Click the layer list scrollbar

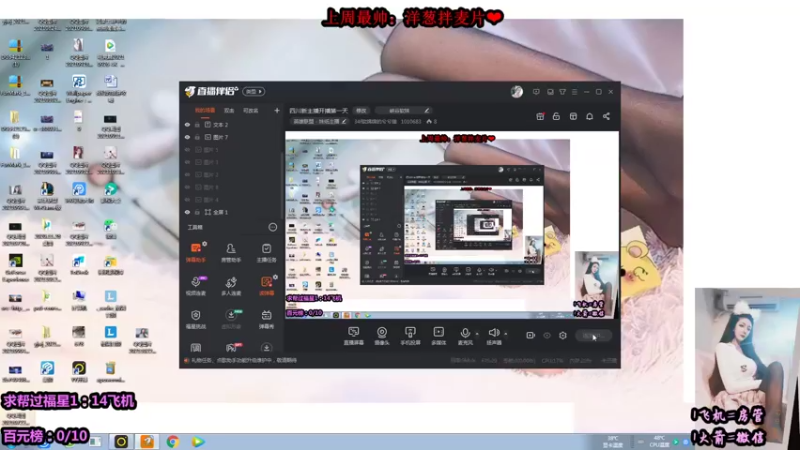coord(282,184)
